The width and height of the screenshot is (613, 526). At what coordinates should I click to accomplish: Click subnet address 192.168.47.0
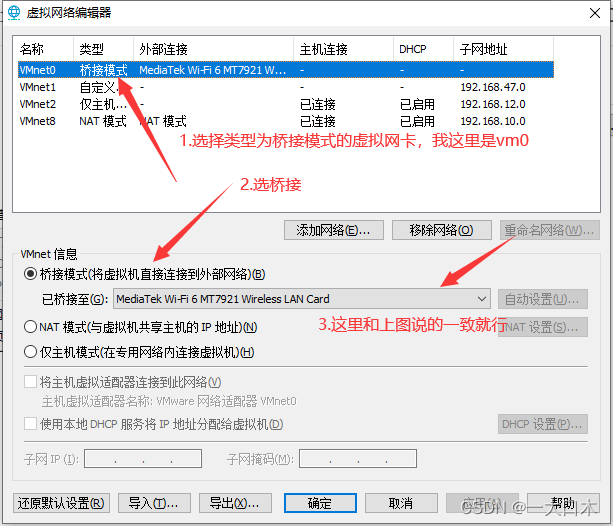point(493,87)
